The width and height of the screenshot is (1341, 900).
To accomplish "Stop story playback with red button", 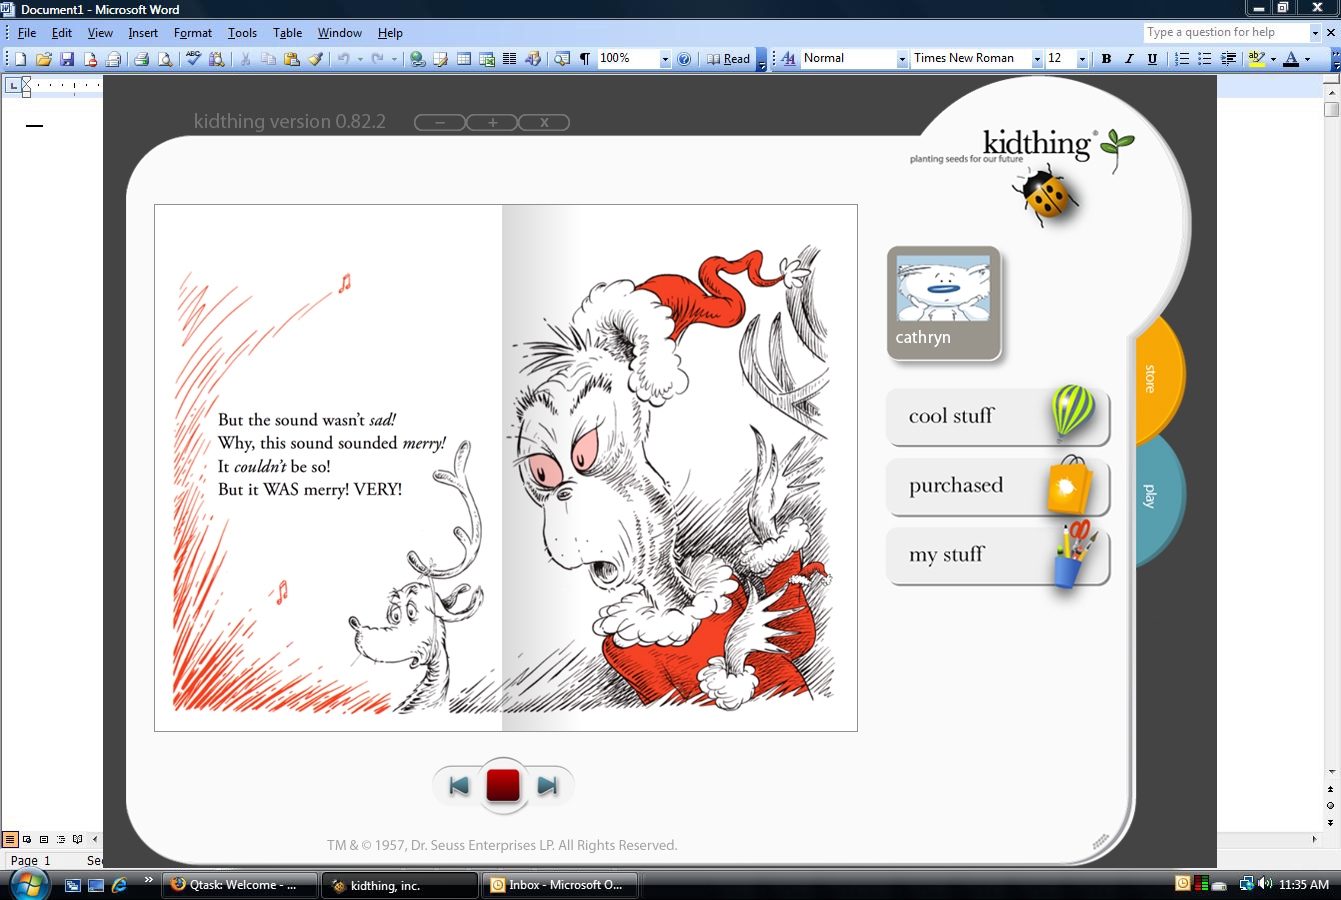I will coord(503,785).
